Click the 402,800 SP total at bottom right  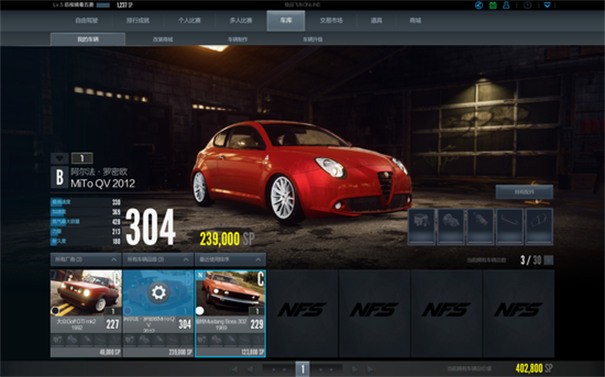(534, 369)
